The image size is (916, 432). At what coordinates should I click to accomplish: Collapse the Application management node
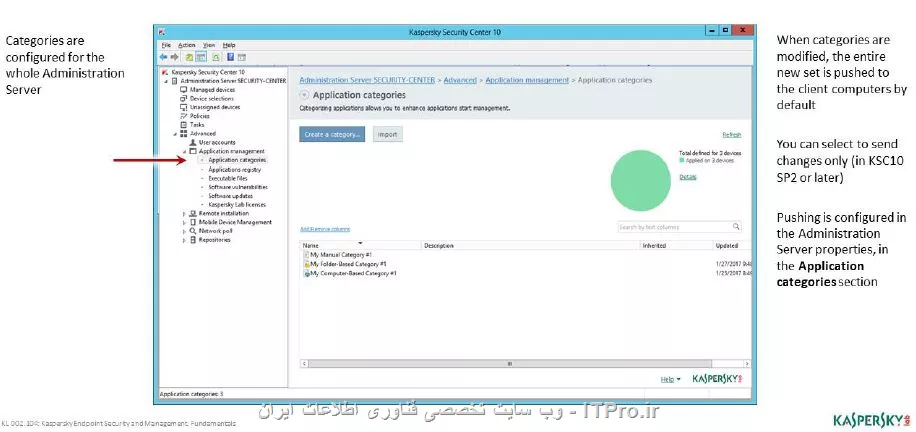coord(185,151)
